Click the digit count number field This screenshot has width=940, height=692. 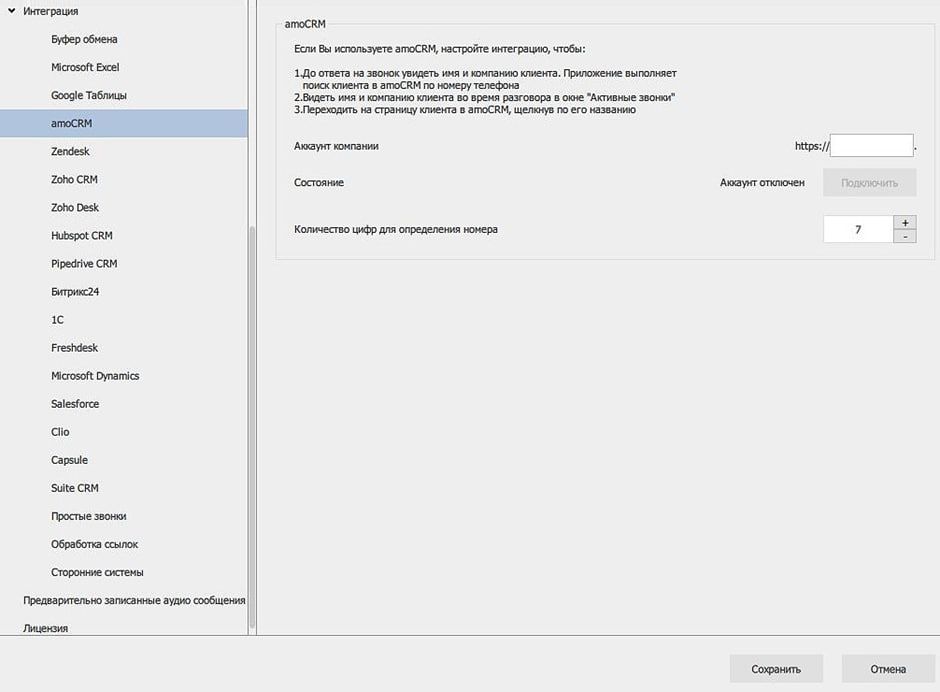pyautogui.click(x=857, y=230)
